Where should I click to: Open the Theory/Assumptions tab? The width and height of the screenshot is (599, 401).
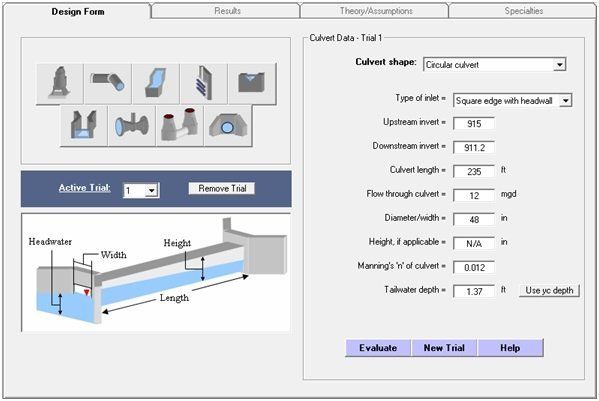point(375,11)
